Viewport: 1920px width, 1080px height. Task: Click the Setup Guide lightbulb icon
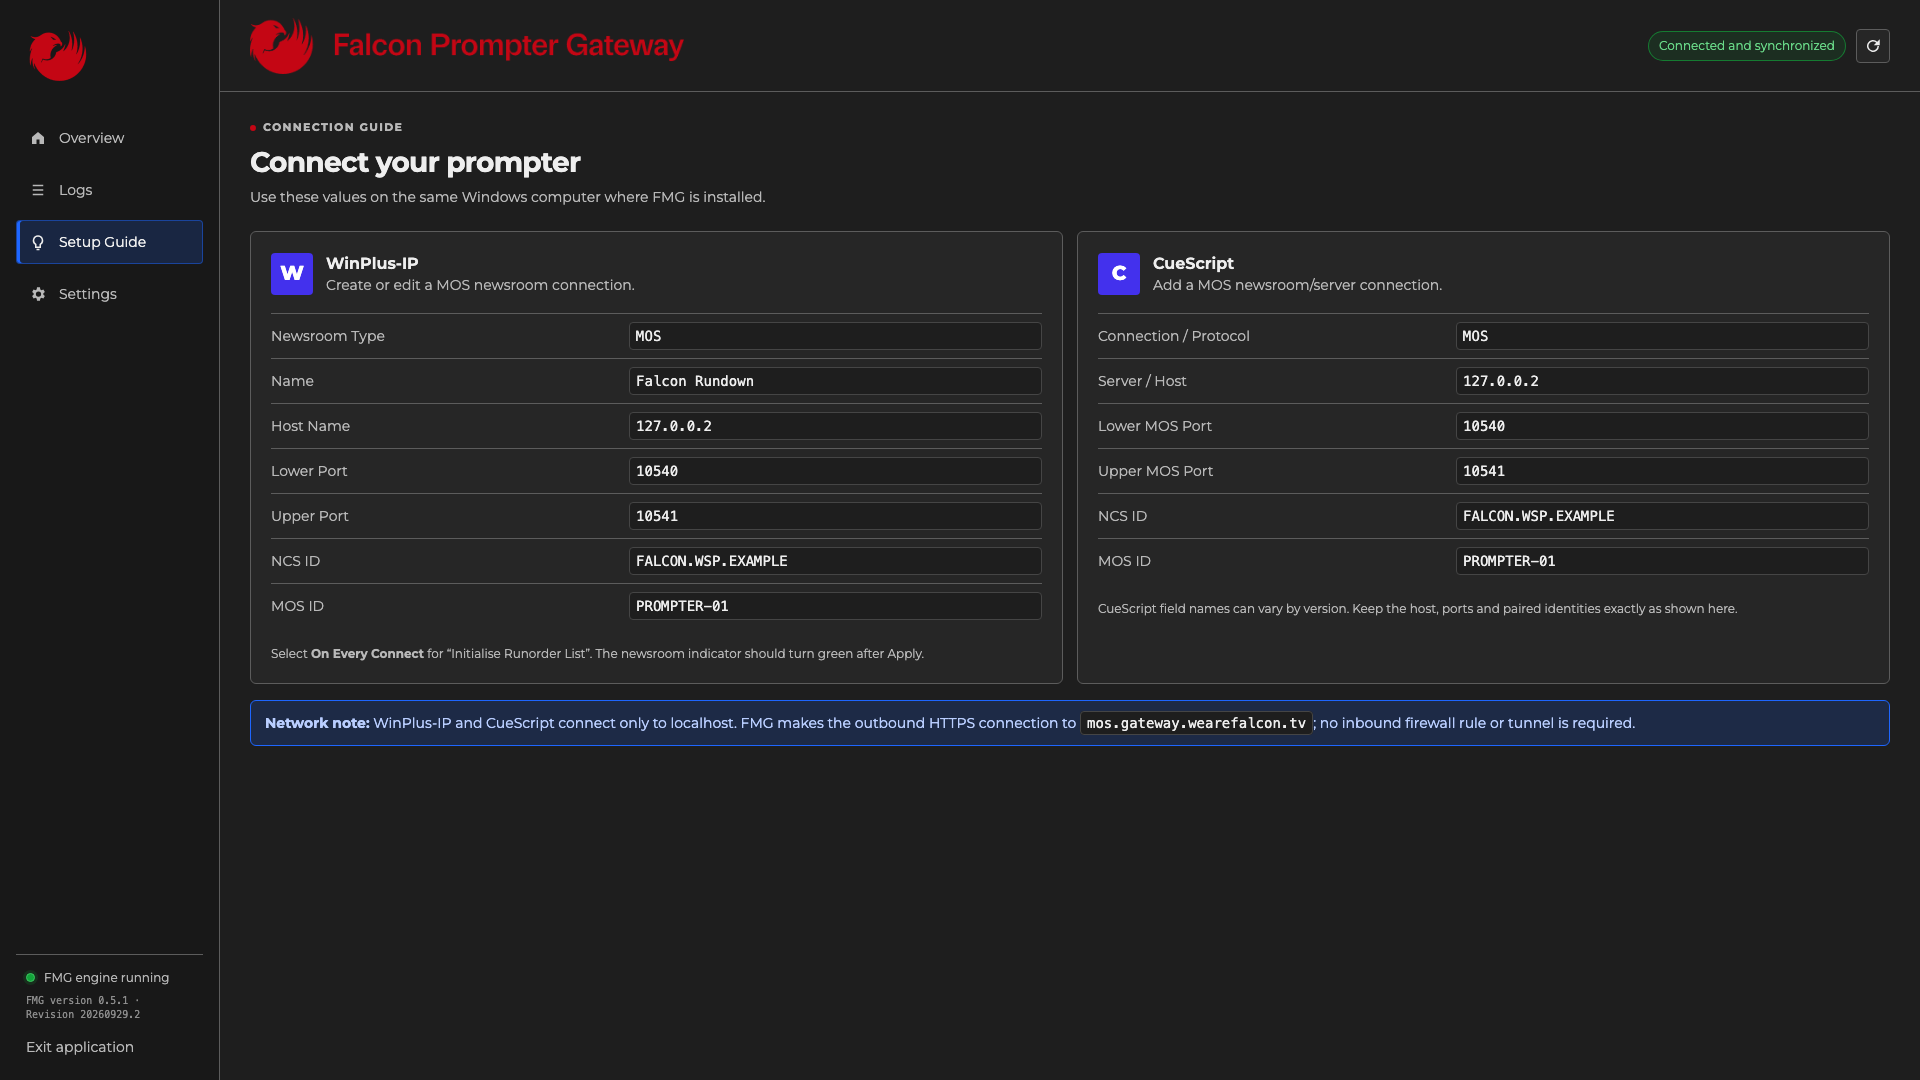pyautogui.click(x=38, y=242)
